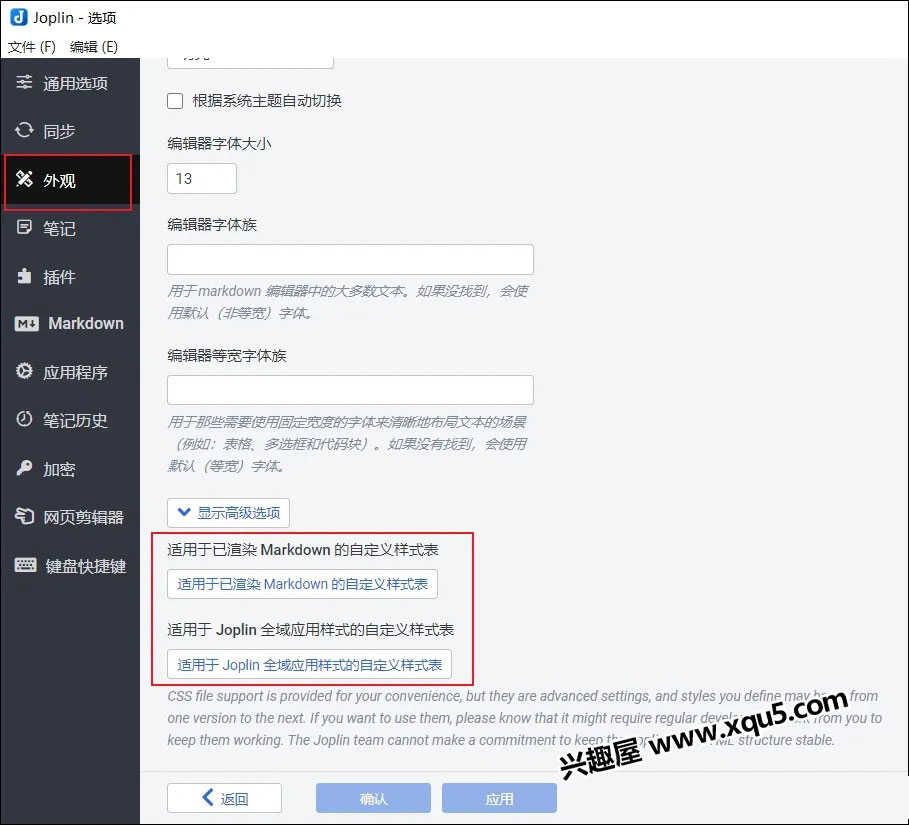Screen dimensions: 909x825
Task: Click the plugin puzzle piece icon
Action: click(24, 275)
